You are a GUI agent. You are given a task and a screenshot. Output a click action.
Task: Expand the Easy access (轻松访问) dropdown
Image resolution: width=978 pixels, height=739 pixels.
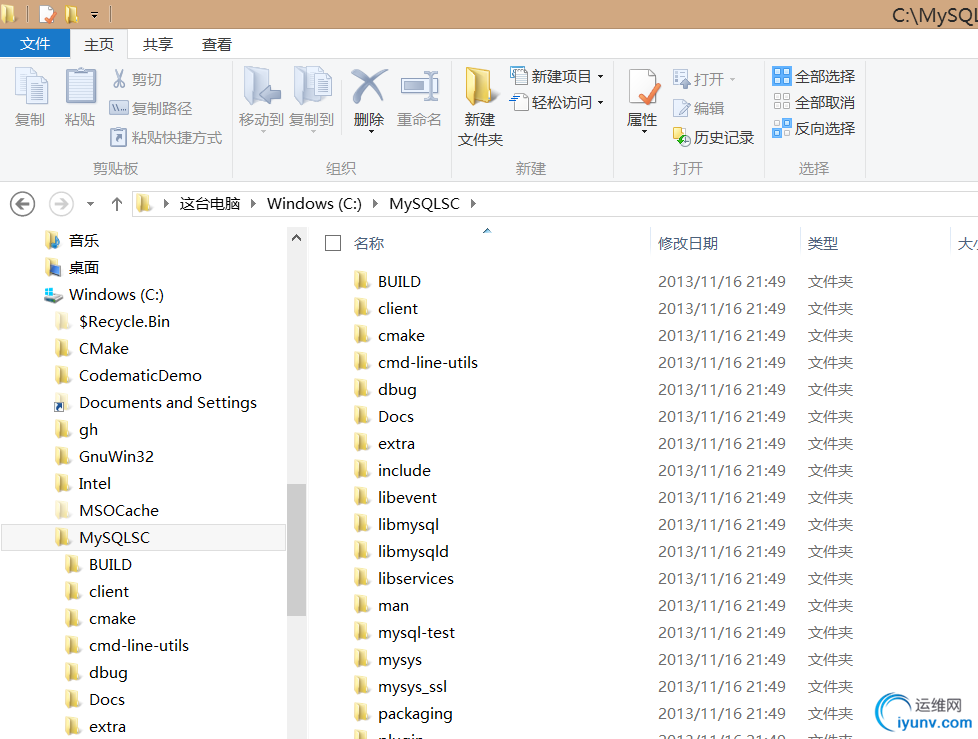click(601, 102)
